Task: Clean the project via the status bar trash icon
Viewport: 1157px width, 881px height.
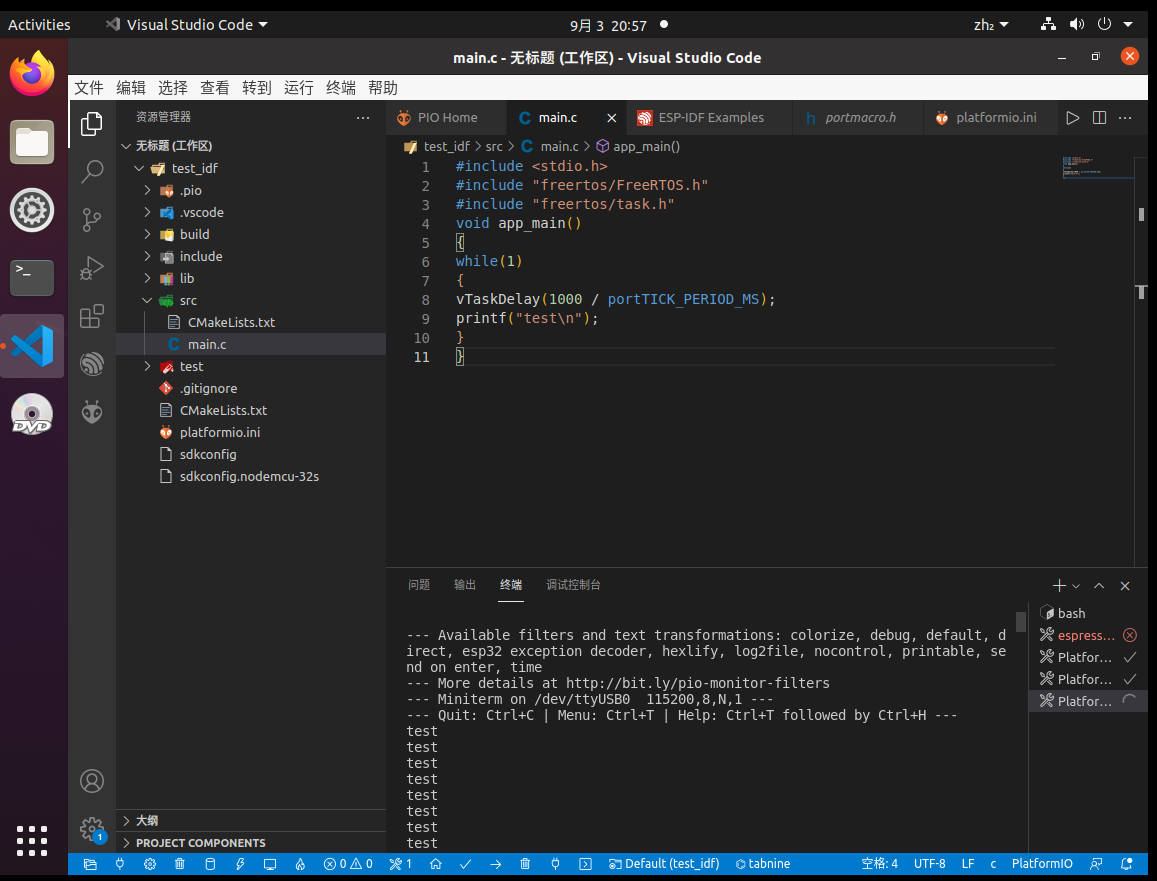Action: click(525, 863)
